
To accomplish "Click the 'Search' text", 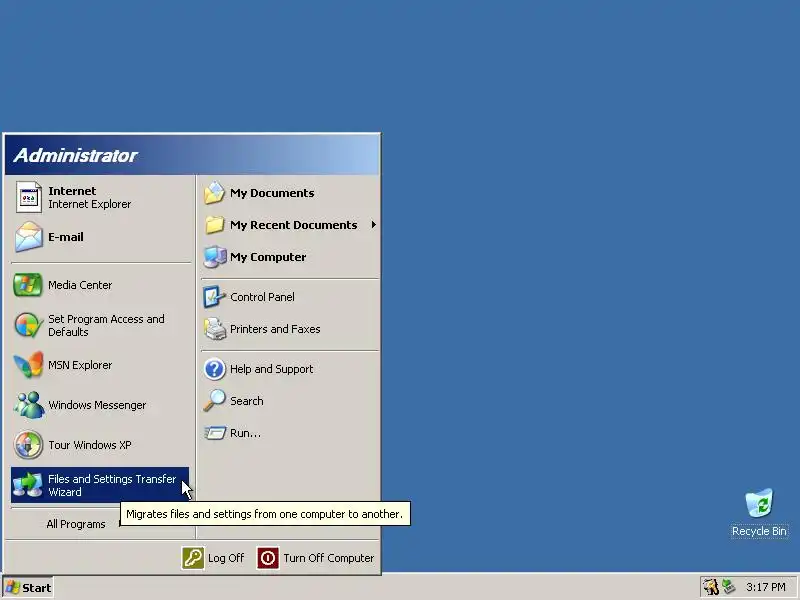I will [x=246, y=401].
